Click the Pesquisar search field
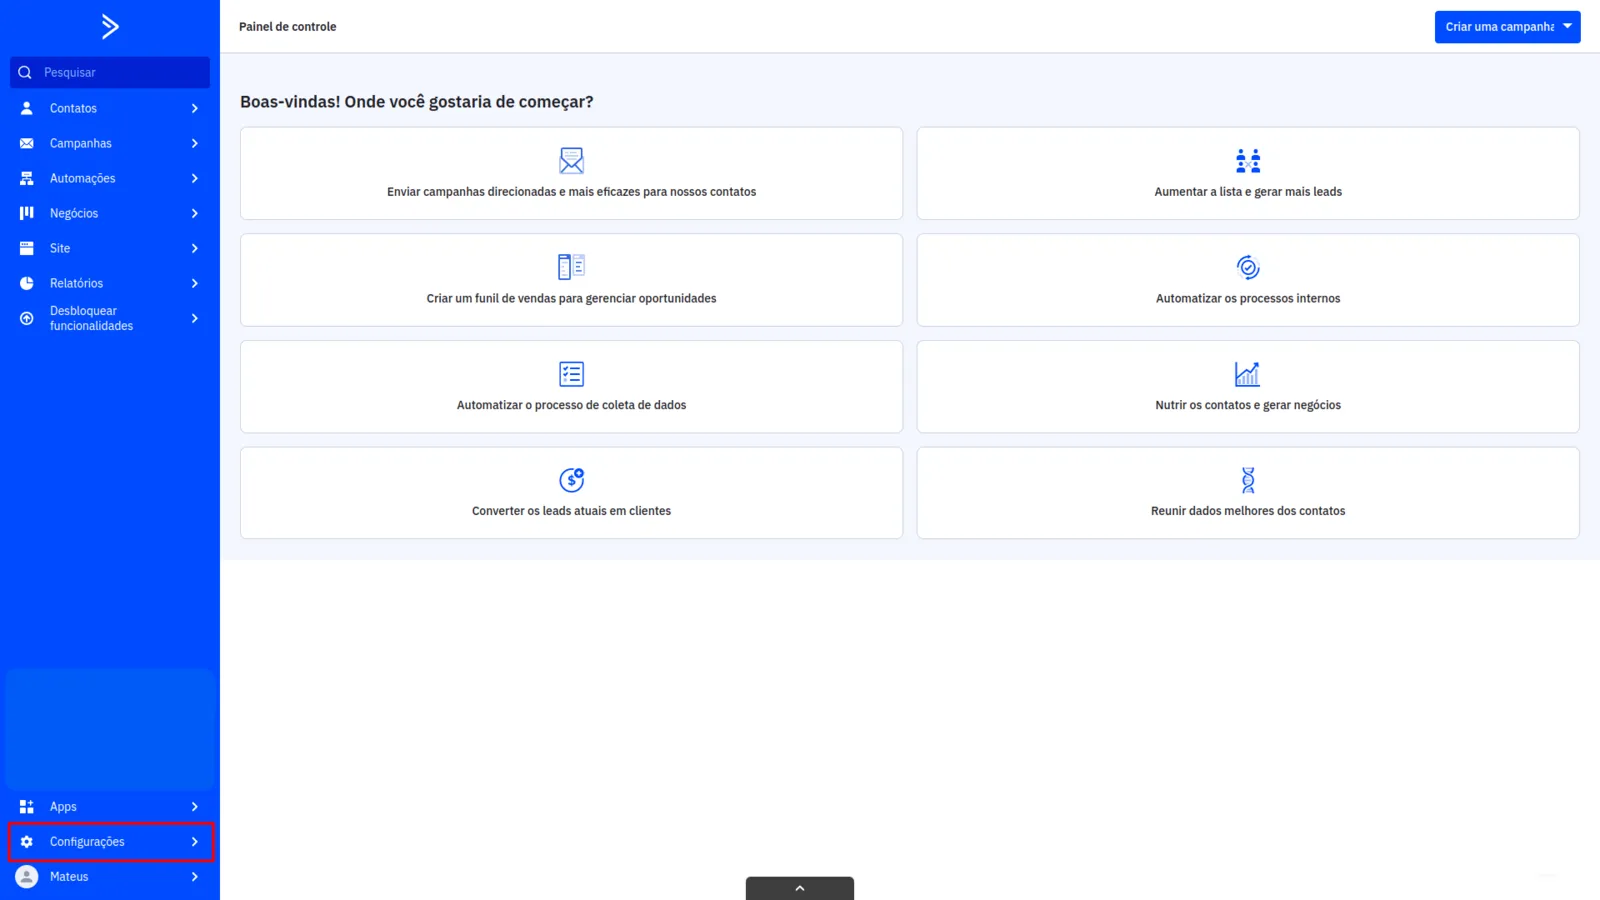1600x900 pixels. coord(110,72)
